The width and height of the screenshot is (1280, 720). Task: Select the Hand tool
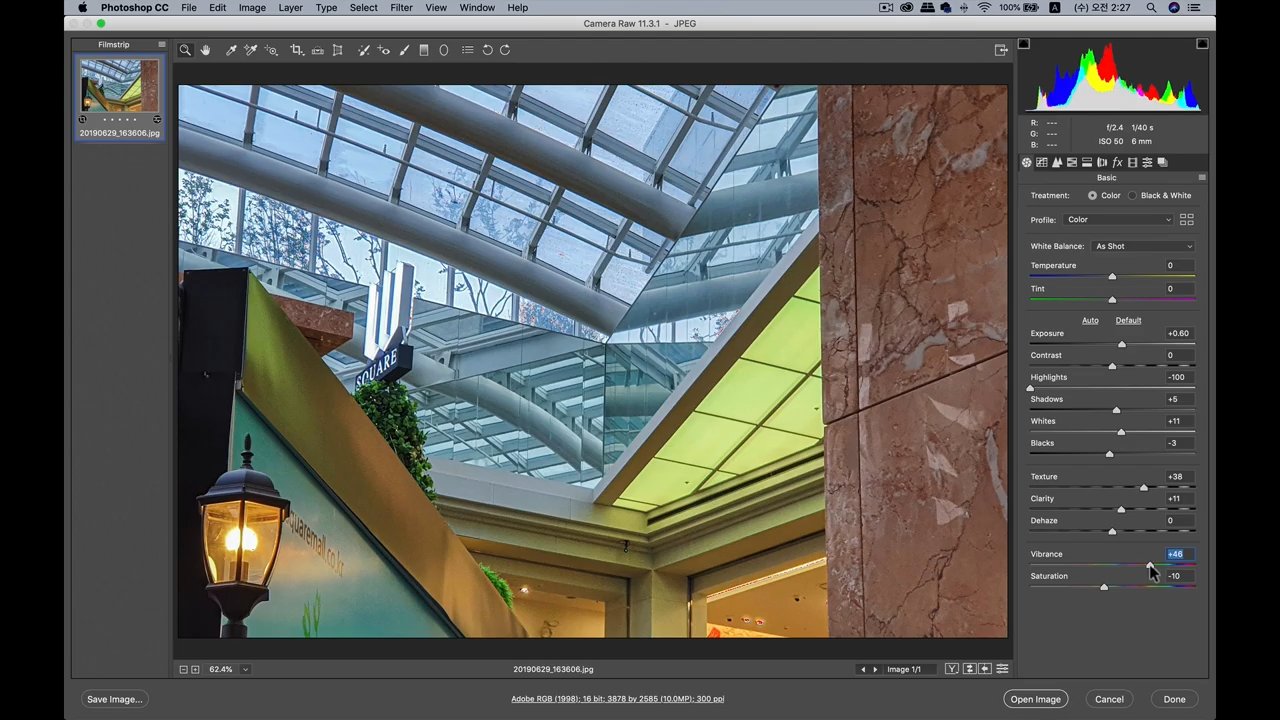pyautogui.click(x=205, y=50)
